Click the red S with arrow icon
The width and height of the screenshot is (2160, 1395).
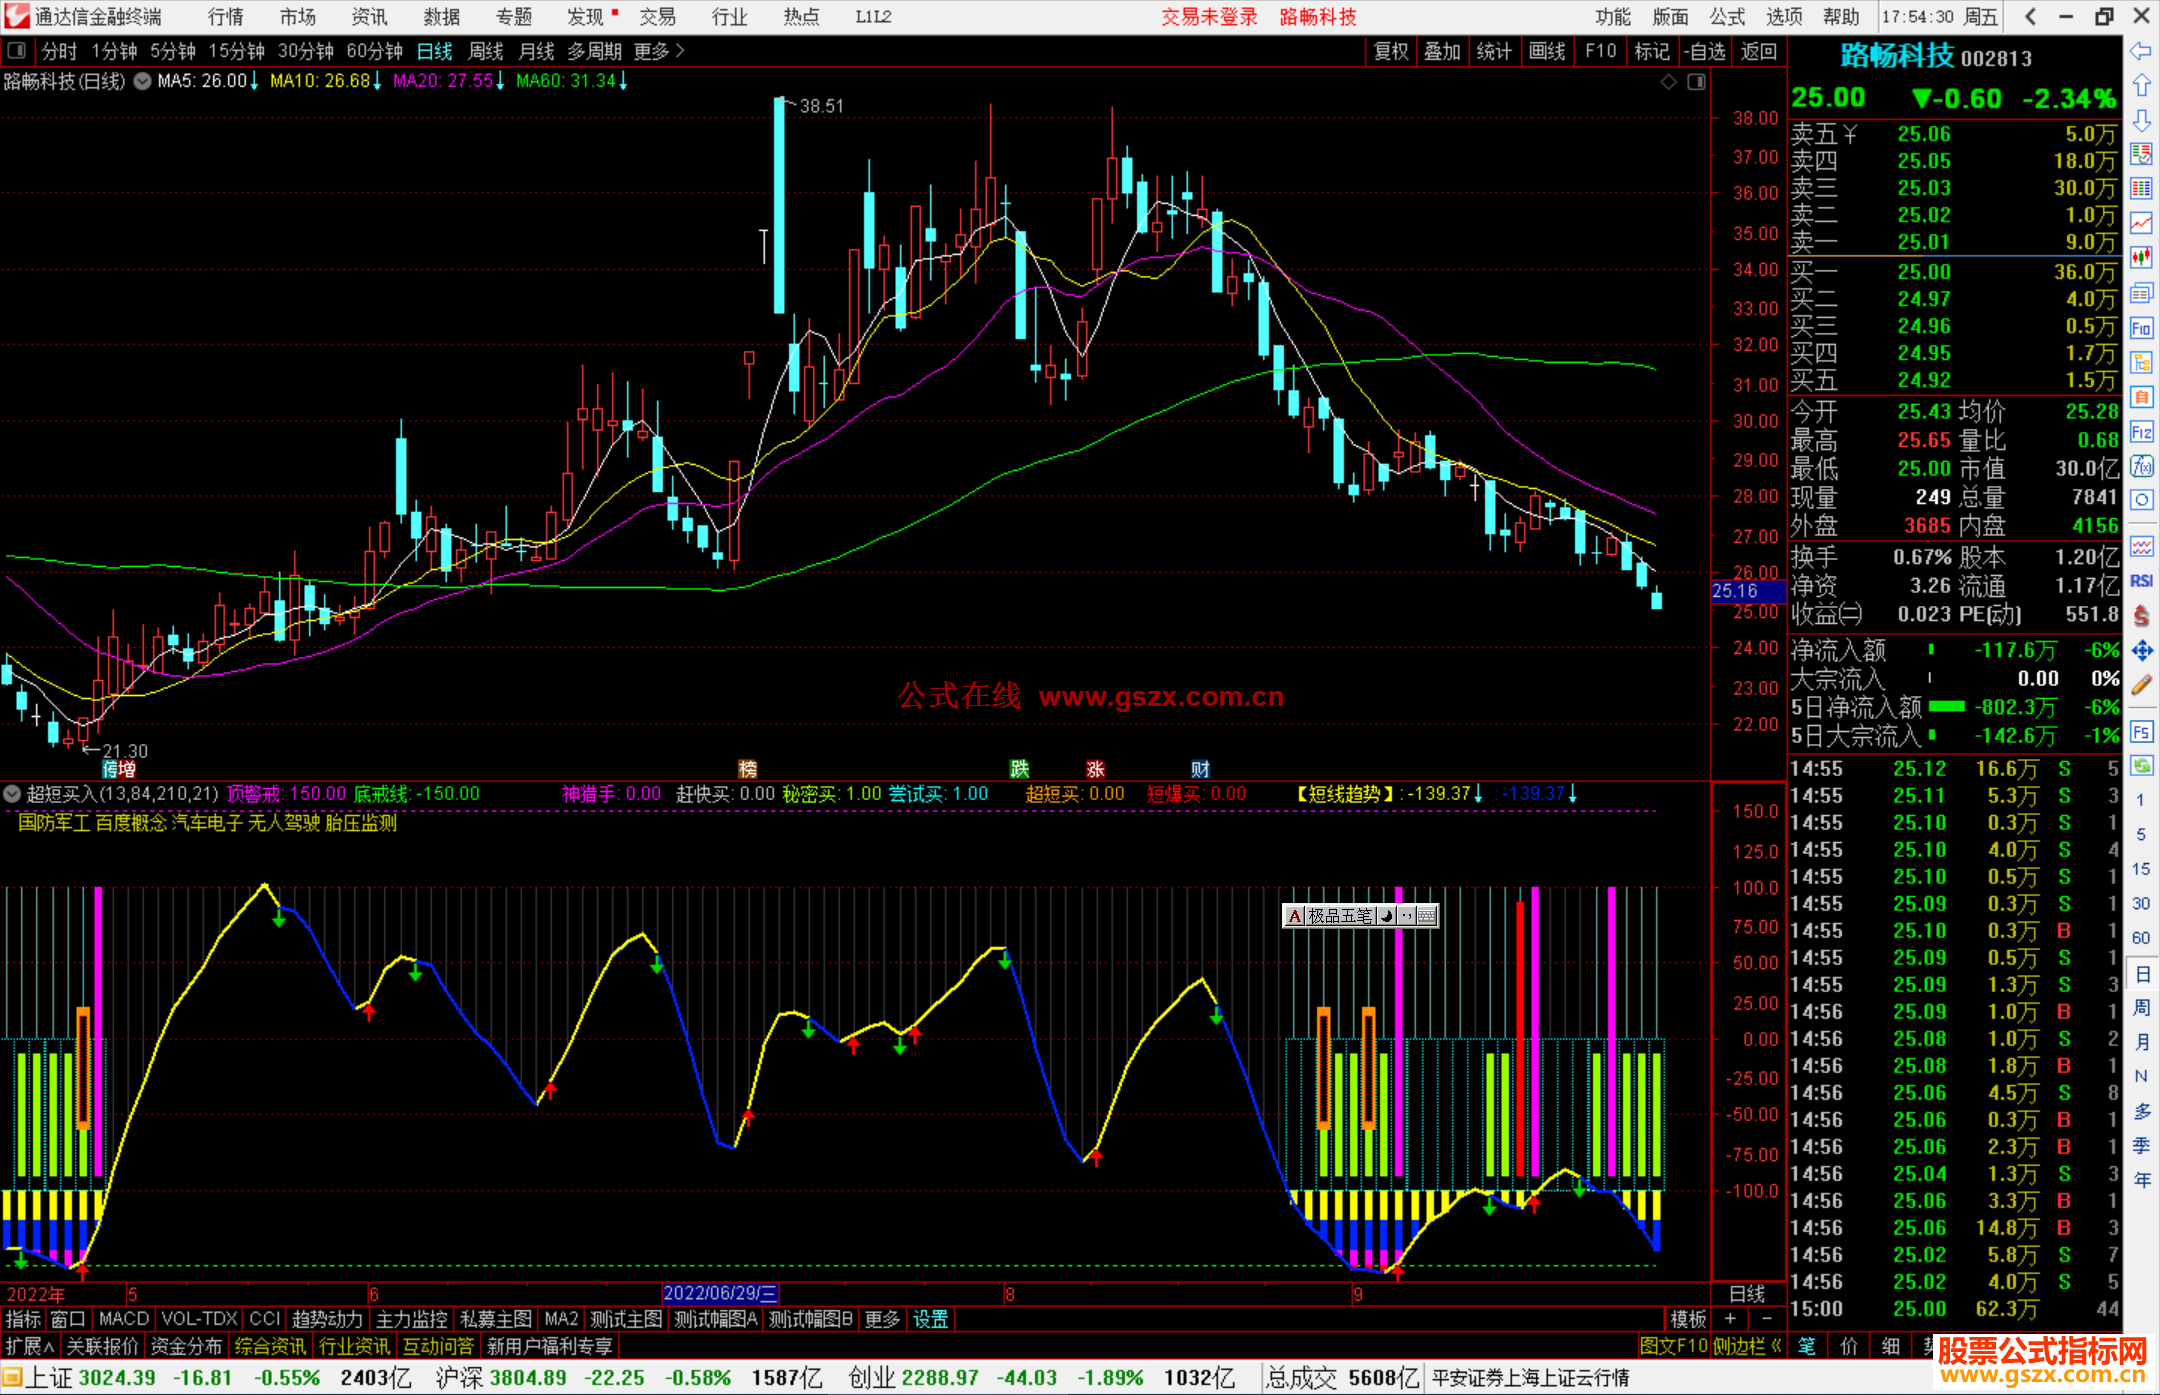[x=2141, y=616]
